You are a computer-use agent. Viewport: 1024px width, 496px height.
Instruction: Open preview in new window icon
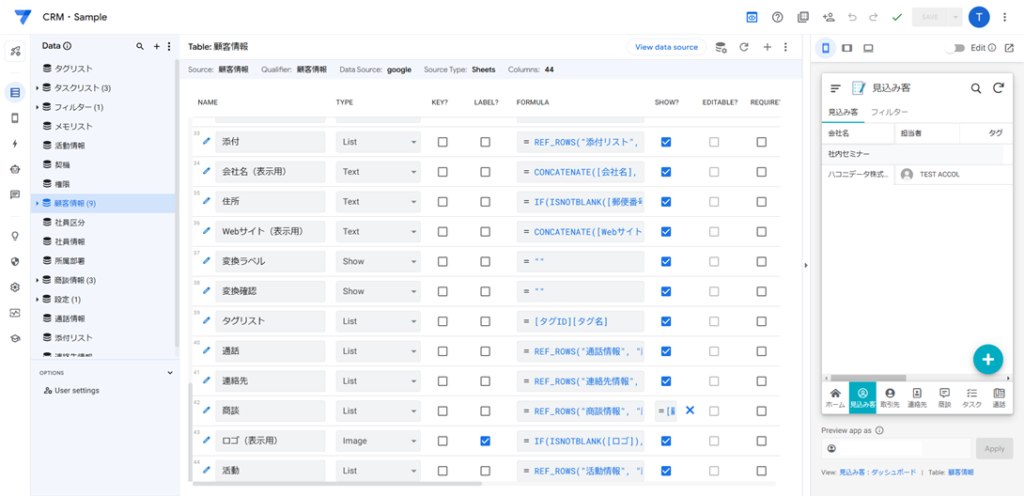1009,48
